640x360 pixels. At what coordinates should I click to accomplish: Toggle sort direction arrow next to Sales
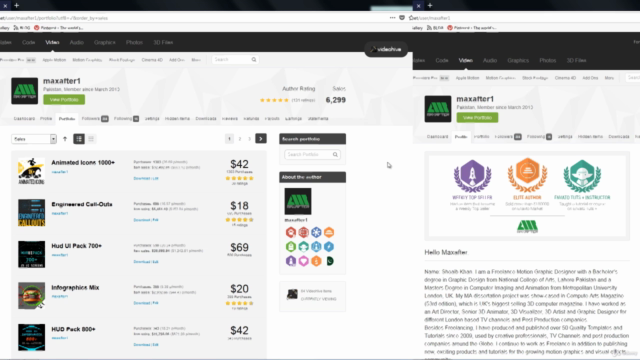[65, 139]
